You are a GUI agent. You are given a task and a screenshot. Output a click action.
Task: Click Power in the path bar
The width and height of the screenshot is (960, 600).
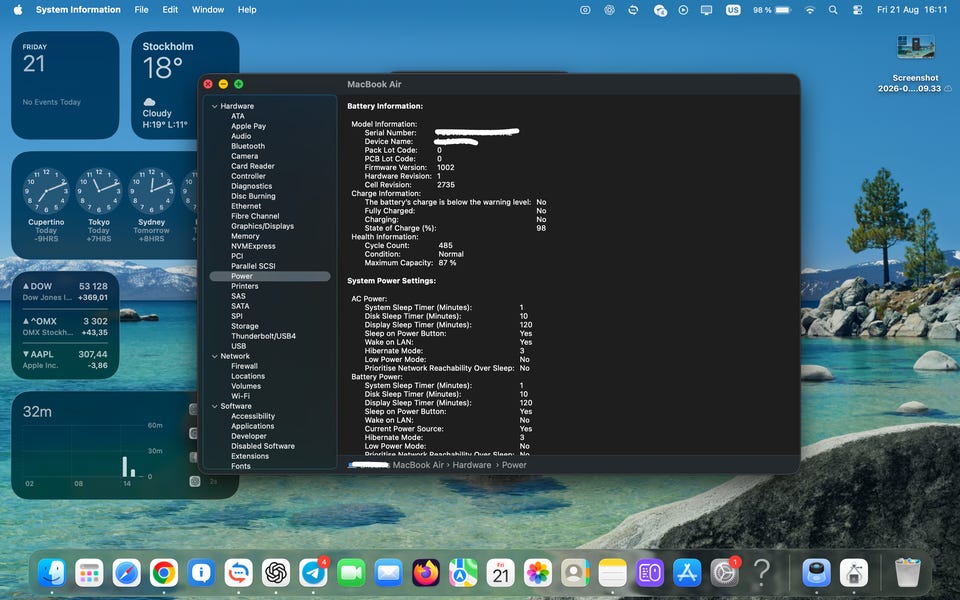pyautogui.click(x=514, y=465)
